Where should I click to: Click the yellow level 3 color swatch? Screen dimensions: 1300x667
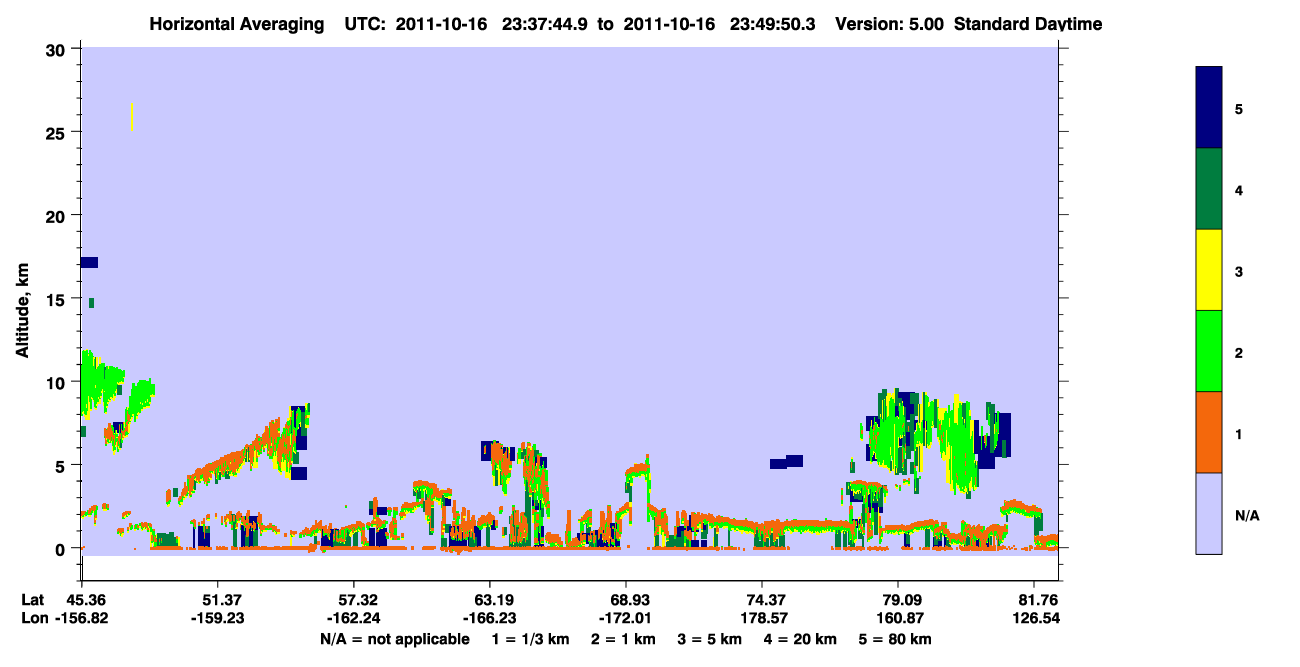[x=1208, y=270]
